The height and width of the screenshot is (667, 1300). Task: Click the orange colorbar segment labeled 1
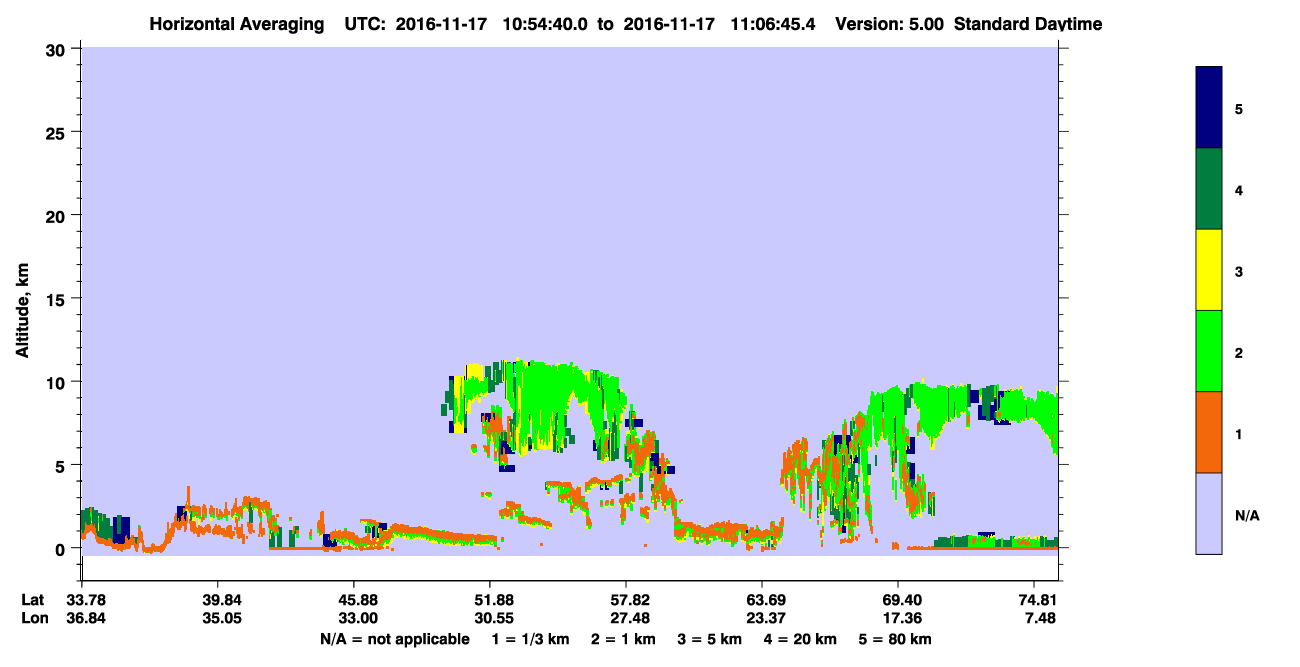[1208, 432]
